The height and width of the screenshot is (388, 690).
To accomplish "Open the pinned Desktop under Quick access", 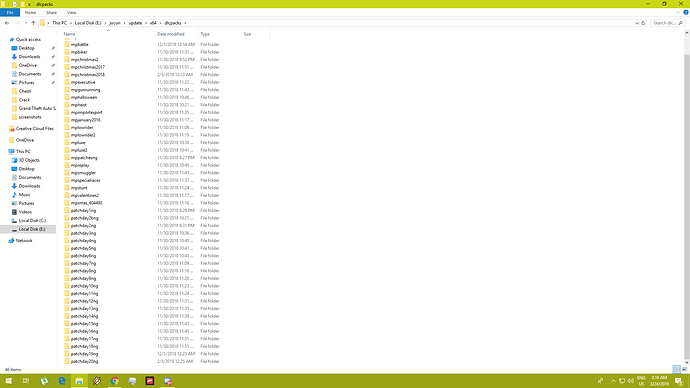I will [x=26, y=48].
